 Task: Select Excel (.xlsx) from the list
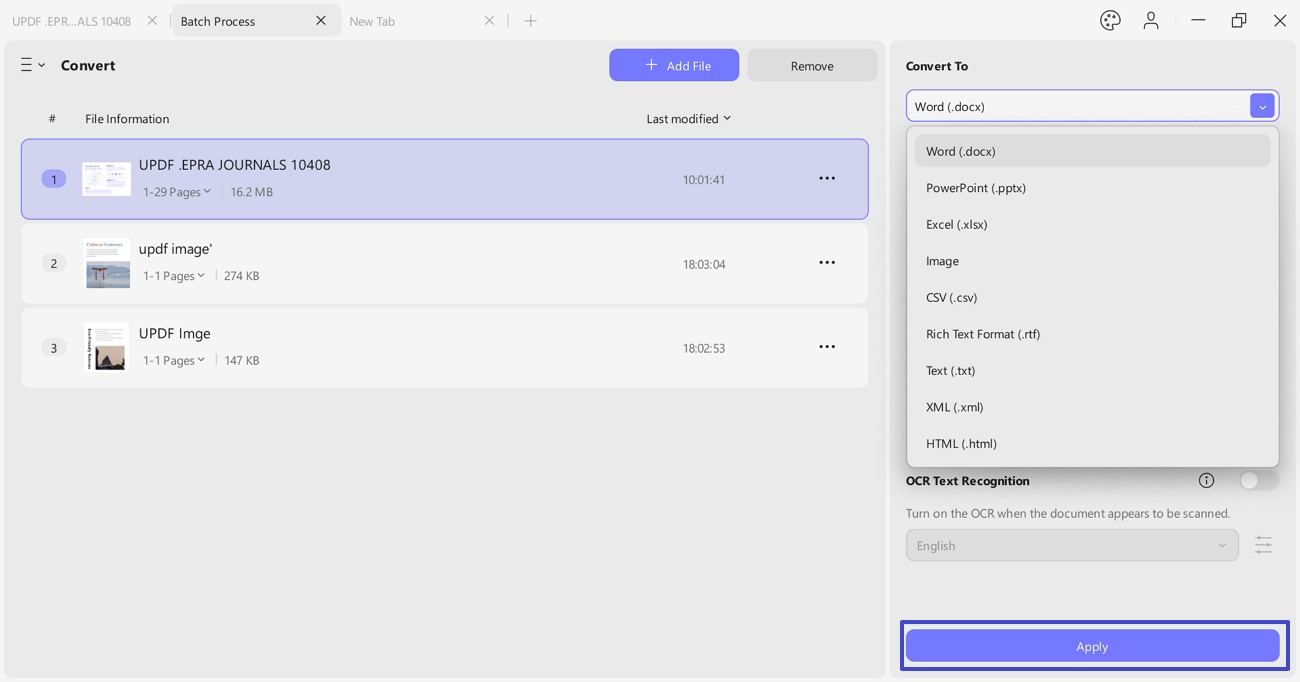pyautogui.click(x=957, y=225)
